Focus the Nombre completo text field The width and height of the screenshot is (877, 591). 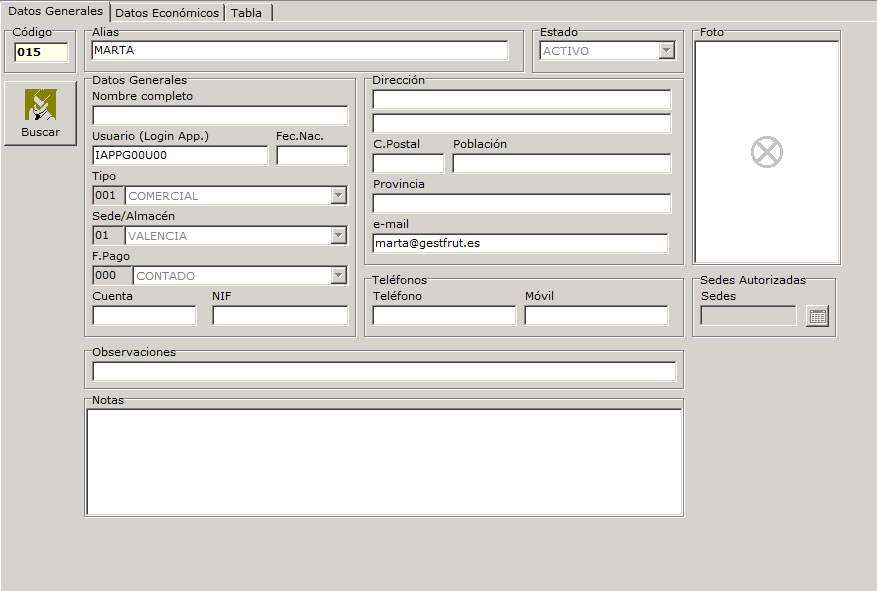point(220,115)
